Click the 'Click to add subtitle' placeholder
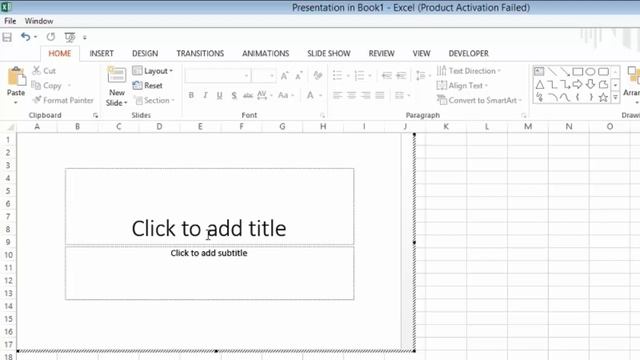Viewport: 640px width, 360px height. coord(209,273)
